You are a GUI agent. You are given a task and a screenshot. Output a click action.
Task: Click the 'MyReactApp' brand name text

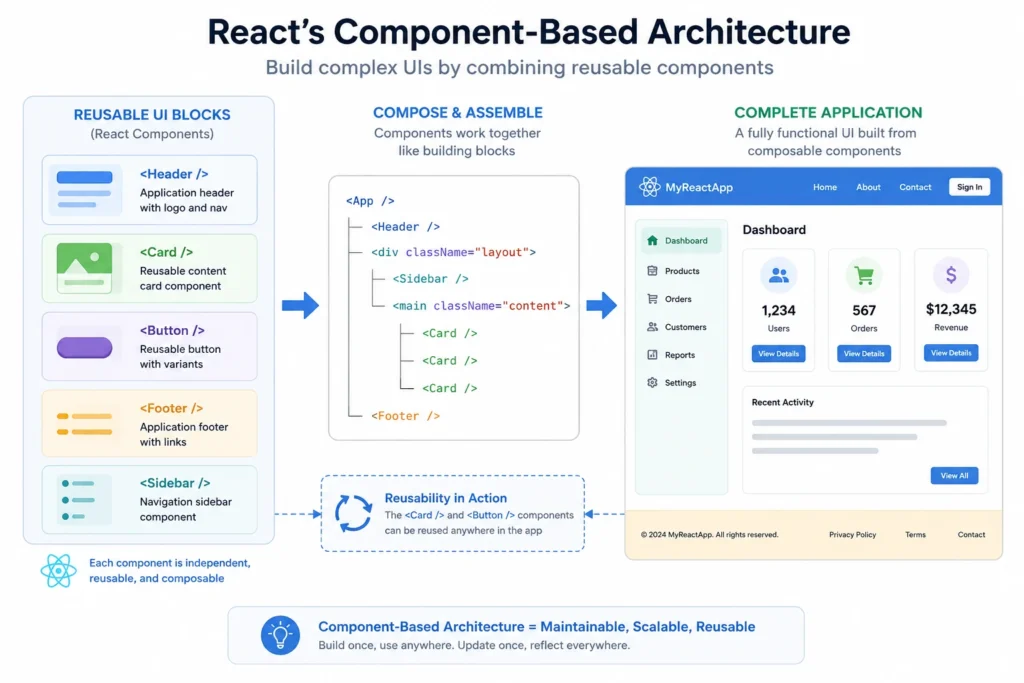point(699,187)
